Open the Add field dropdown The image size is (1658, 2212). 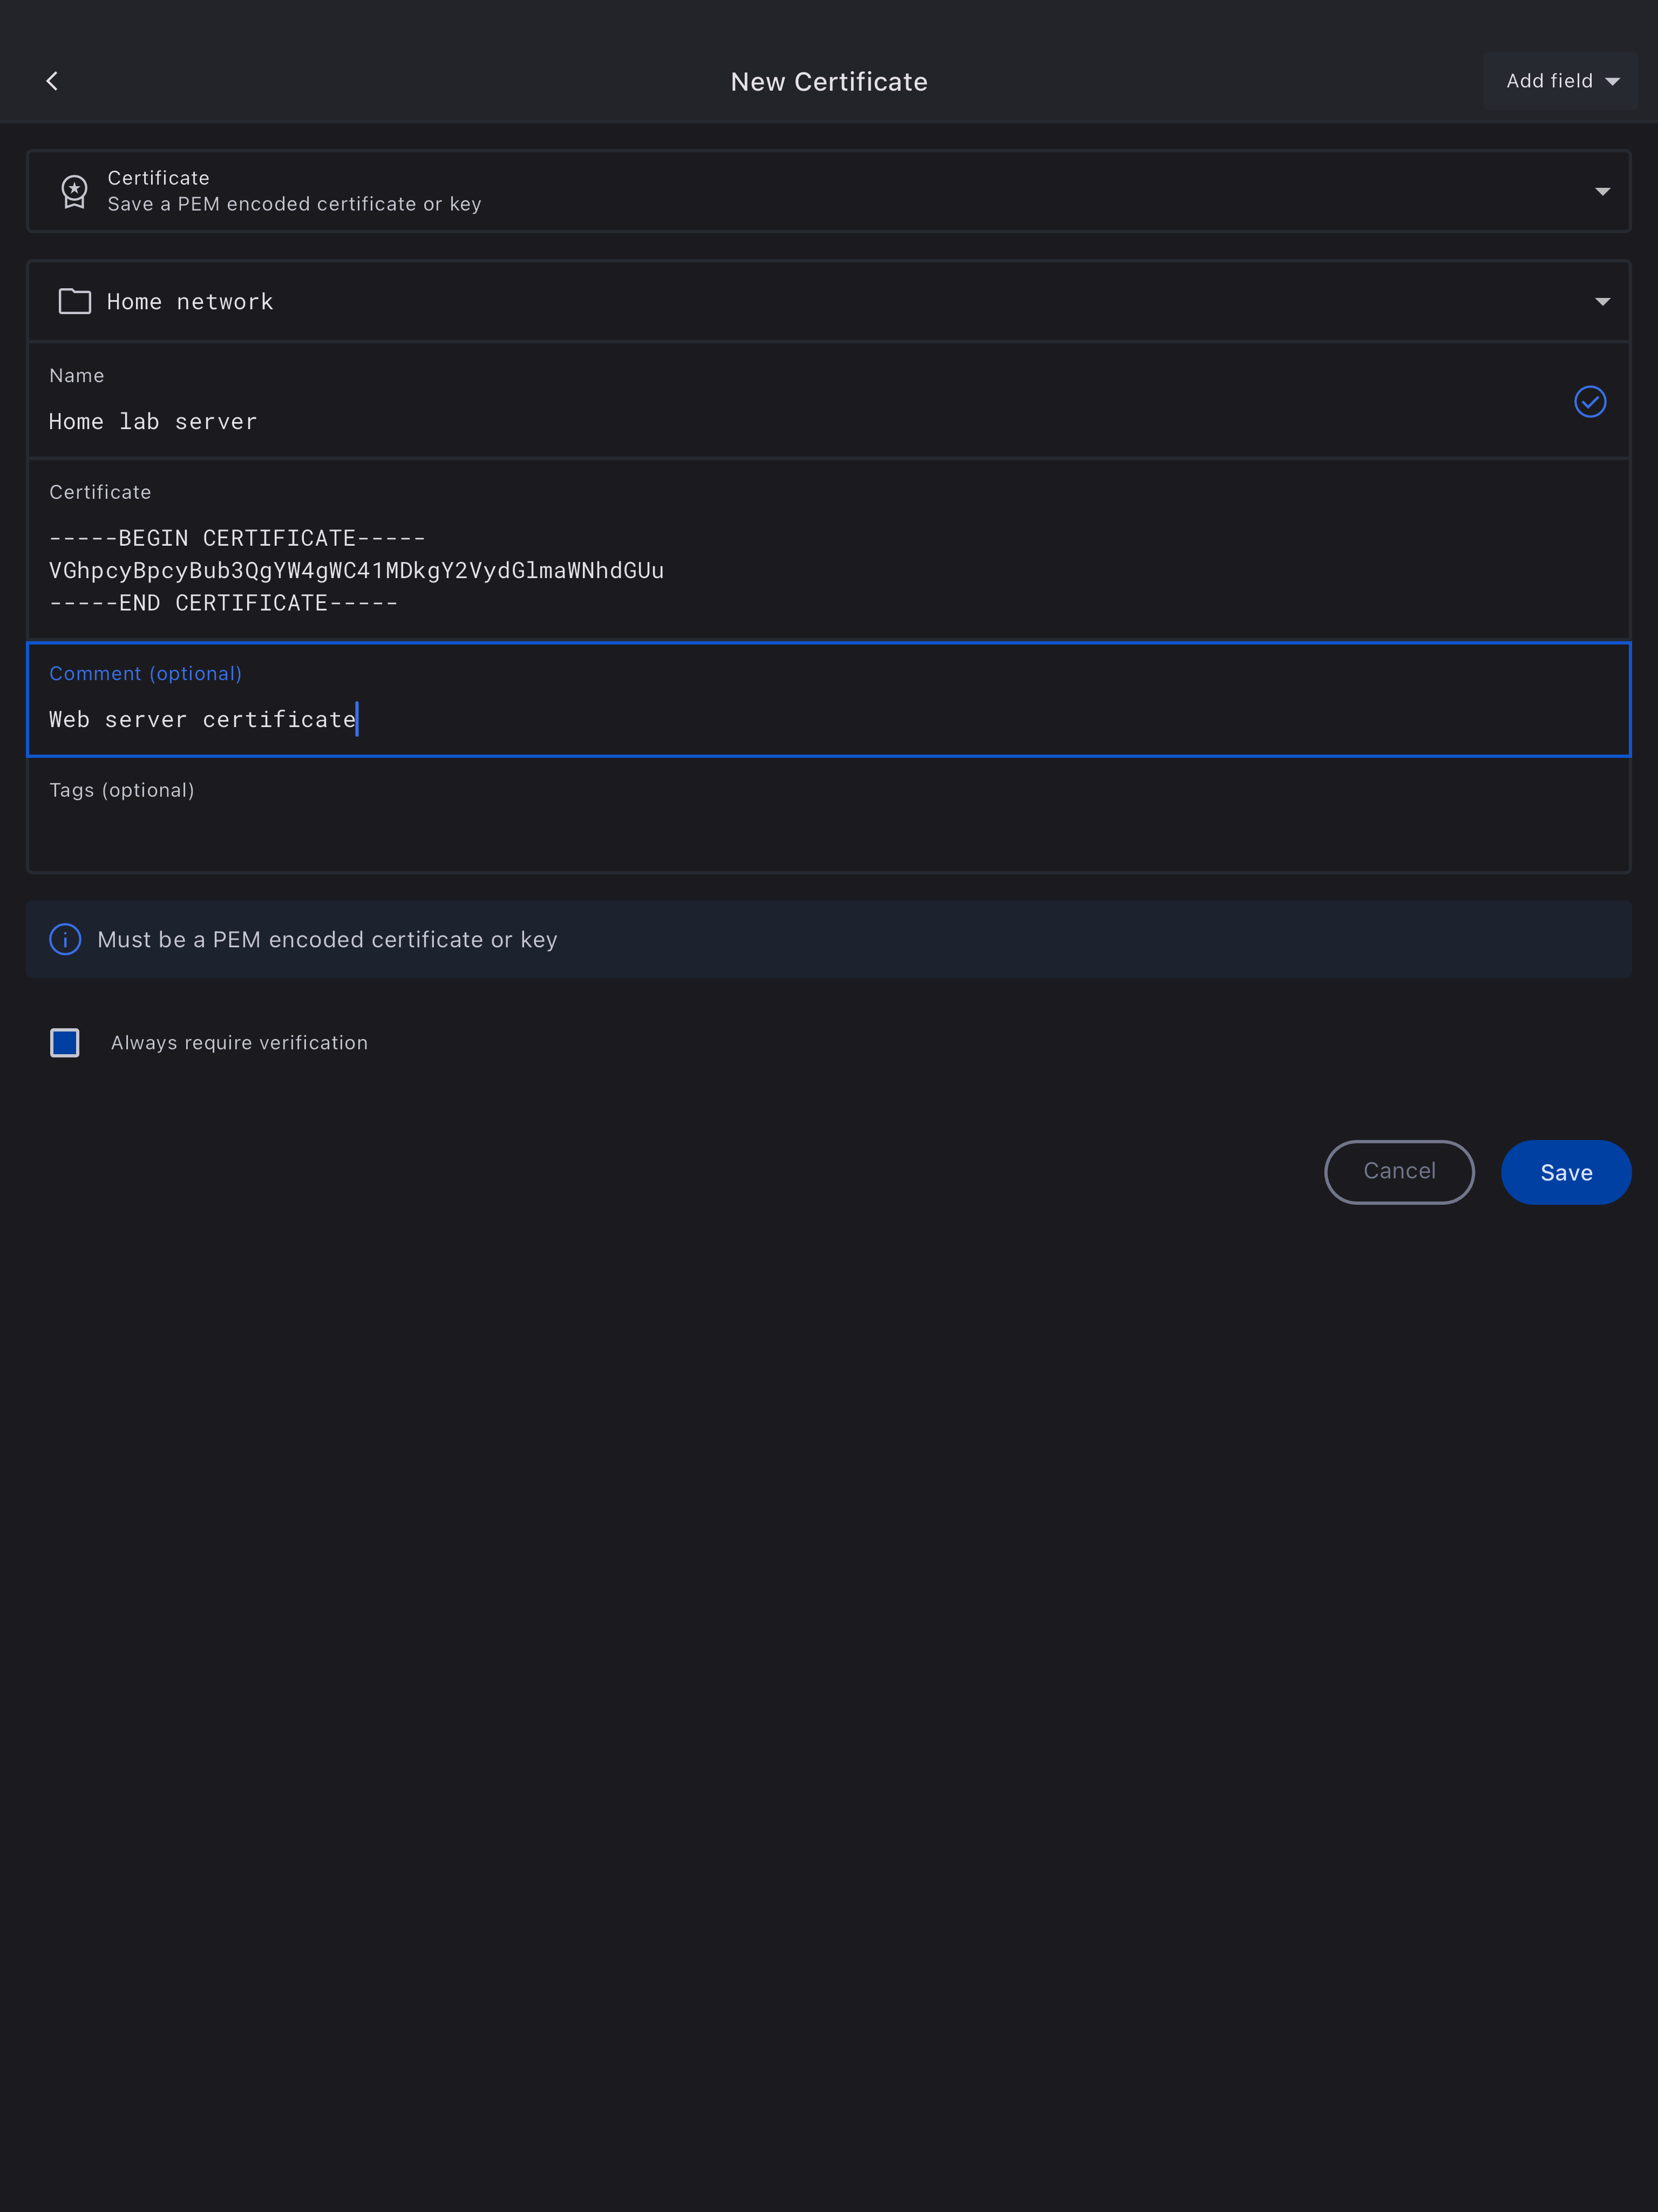click(1560, 81)
